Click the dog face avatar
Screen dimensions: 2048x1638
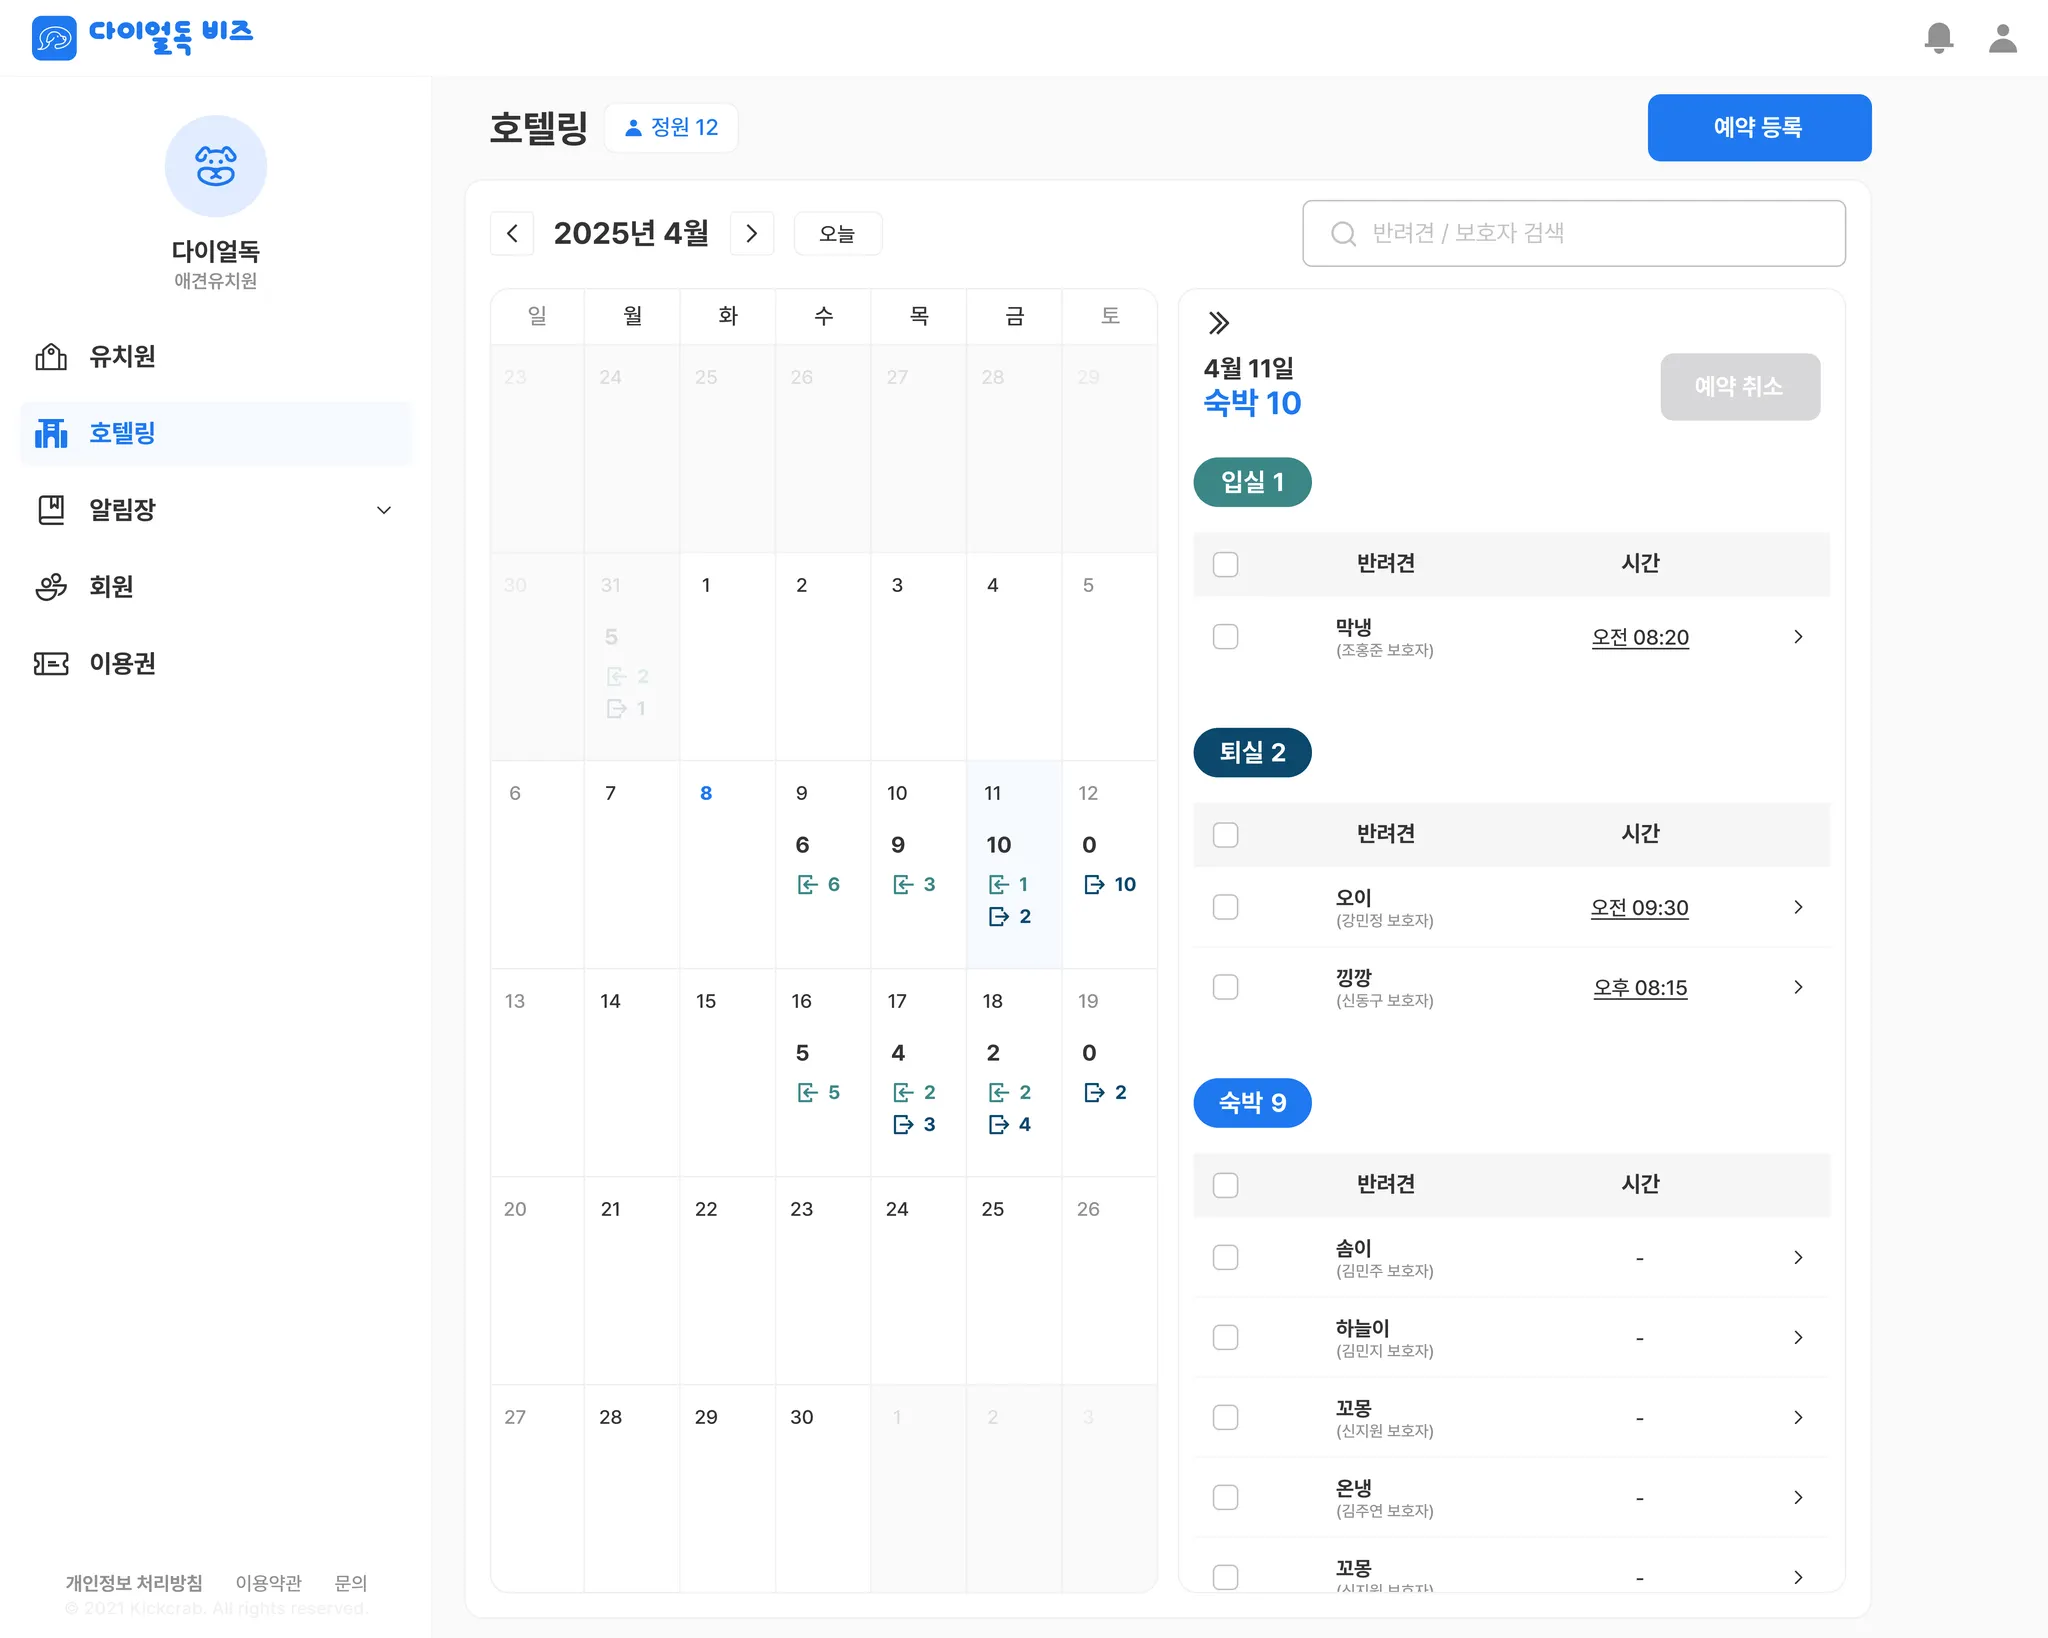tap(215, 166)
